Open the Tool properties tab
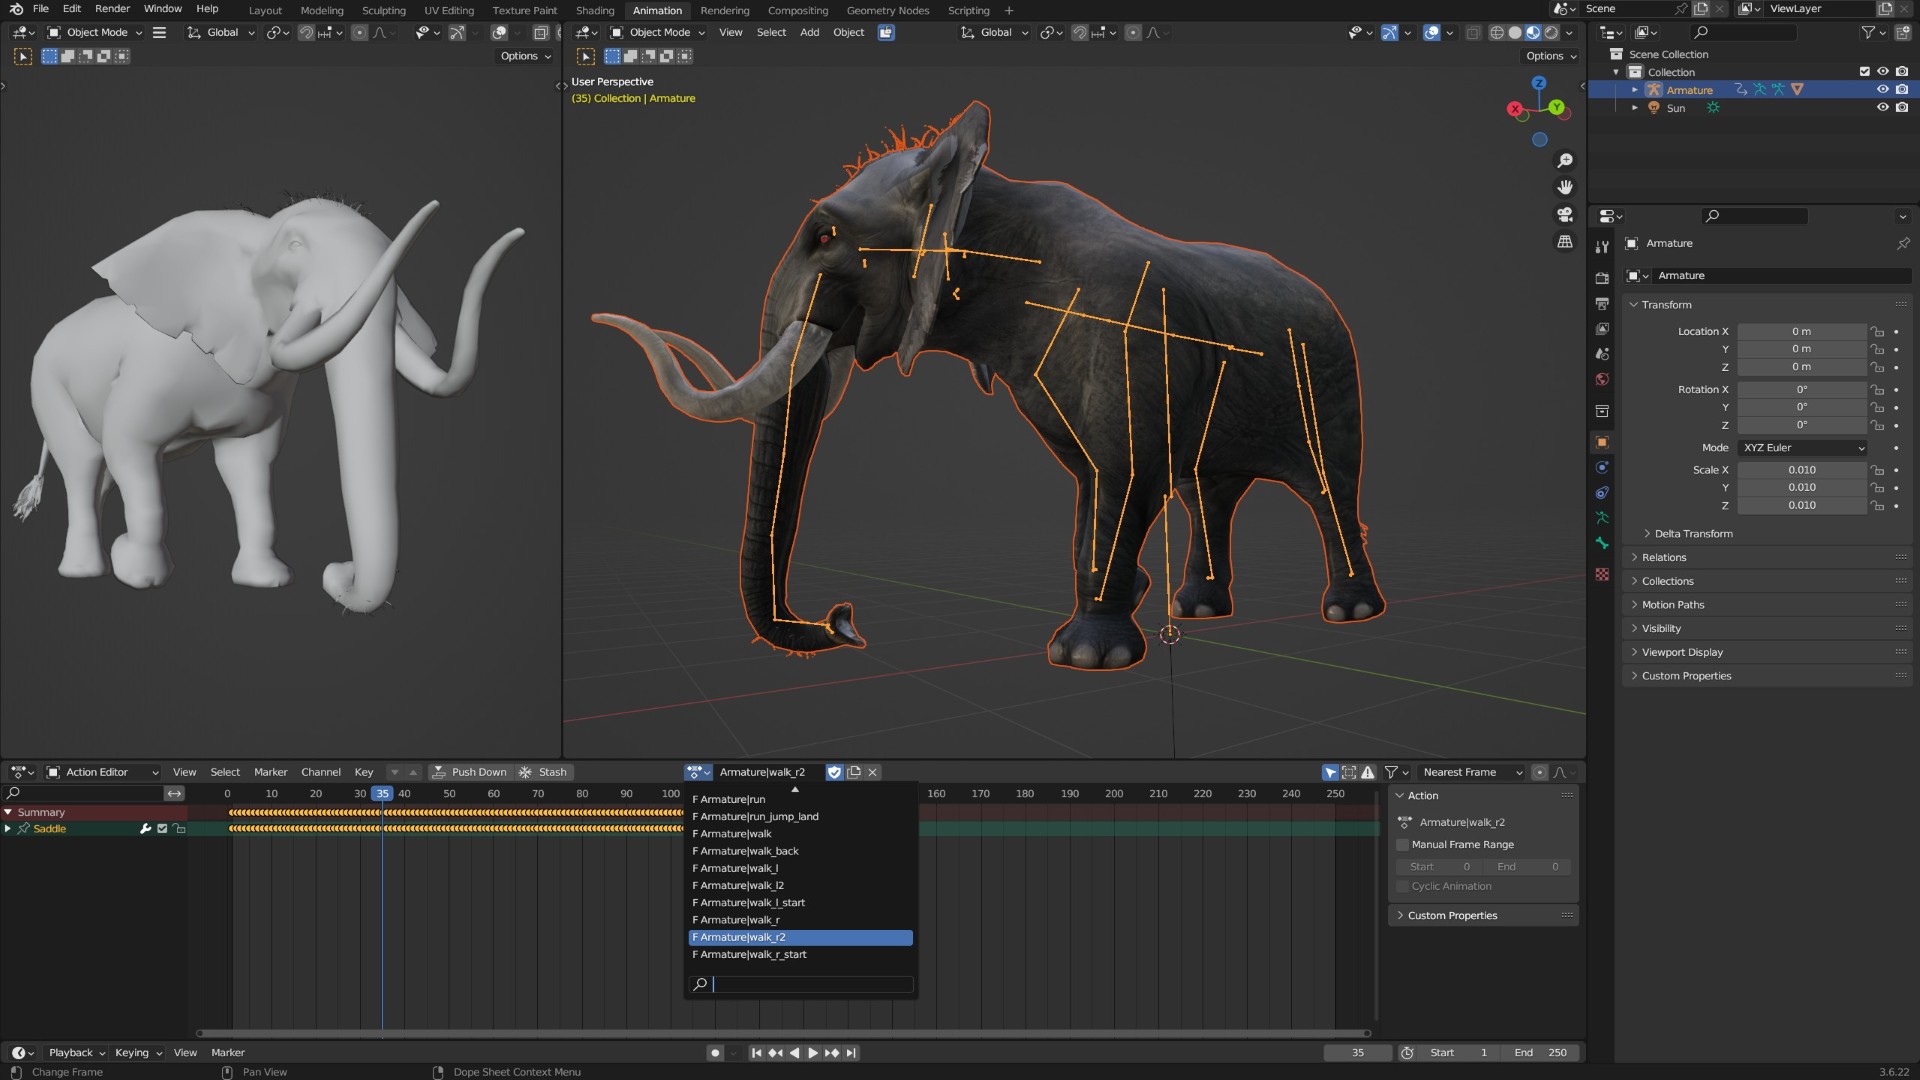 [1602, 247]
